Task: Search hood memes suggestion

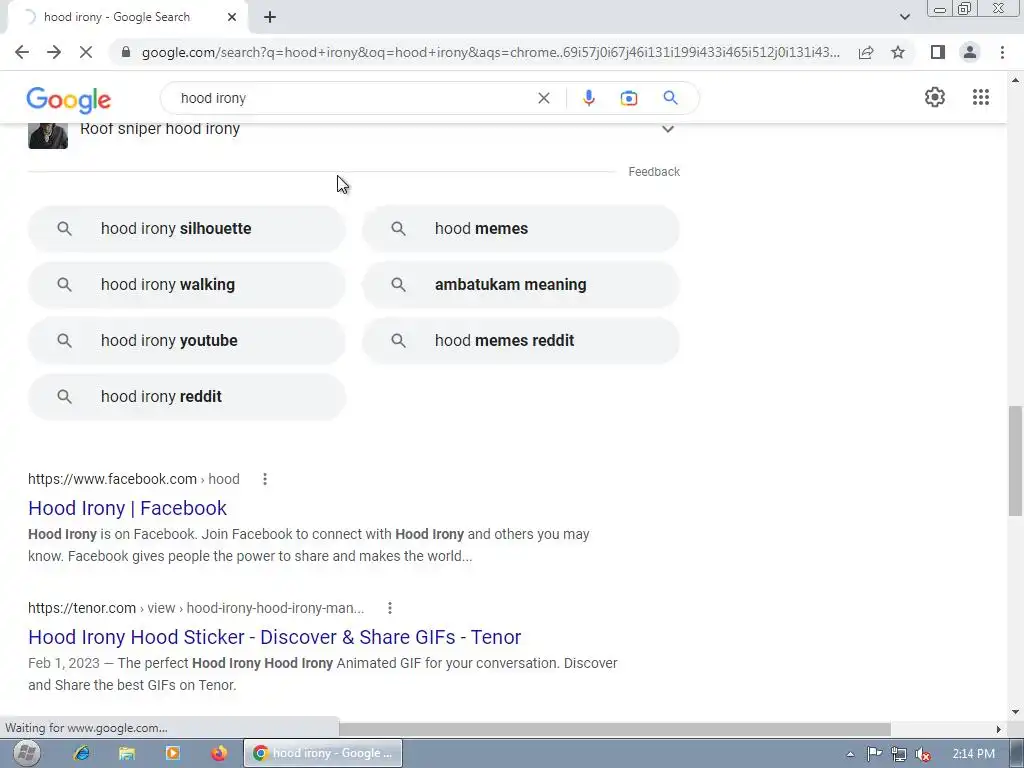Action: [x=520, y=229]
